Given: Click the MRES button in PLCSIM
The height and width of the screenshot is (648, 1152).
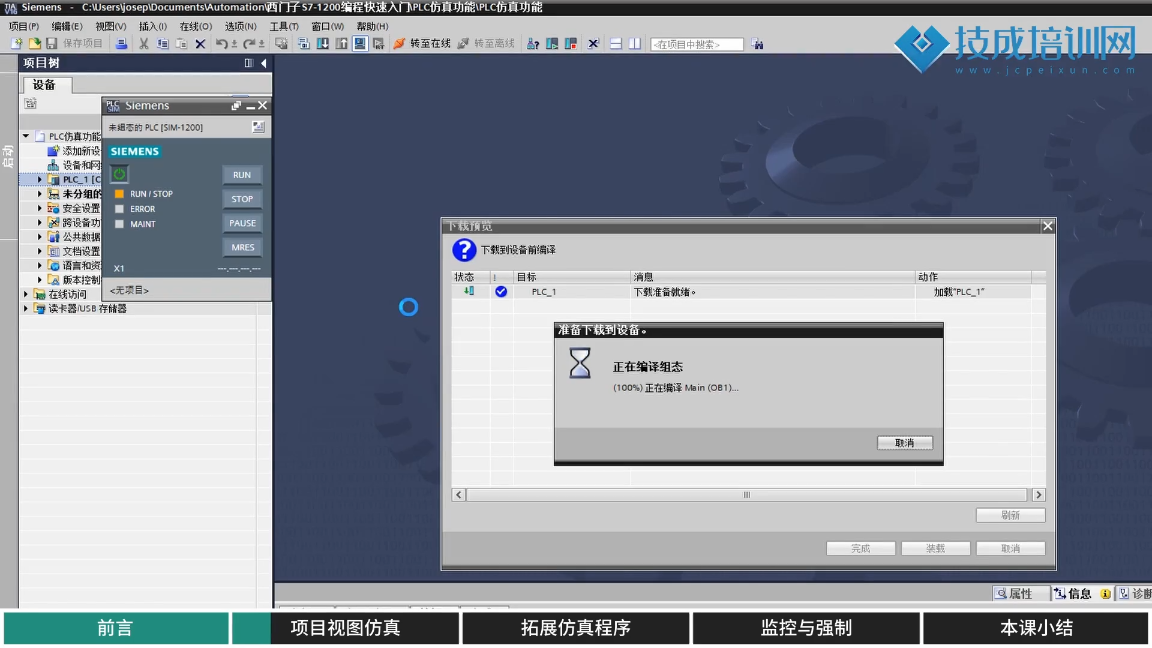Looking at the screenshot, I should click(242, 248).
